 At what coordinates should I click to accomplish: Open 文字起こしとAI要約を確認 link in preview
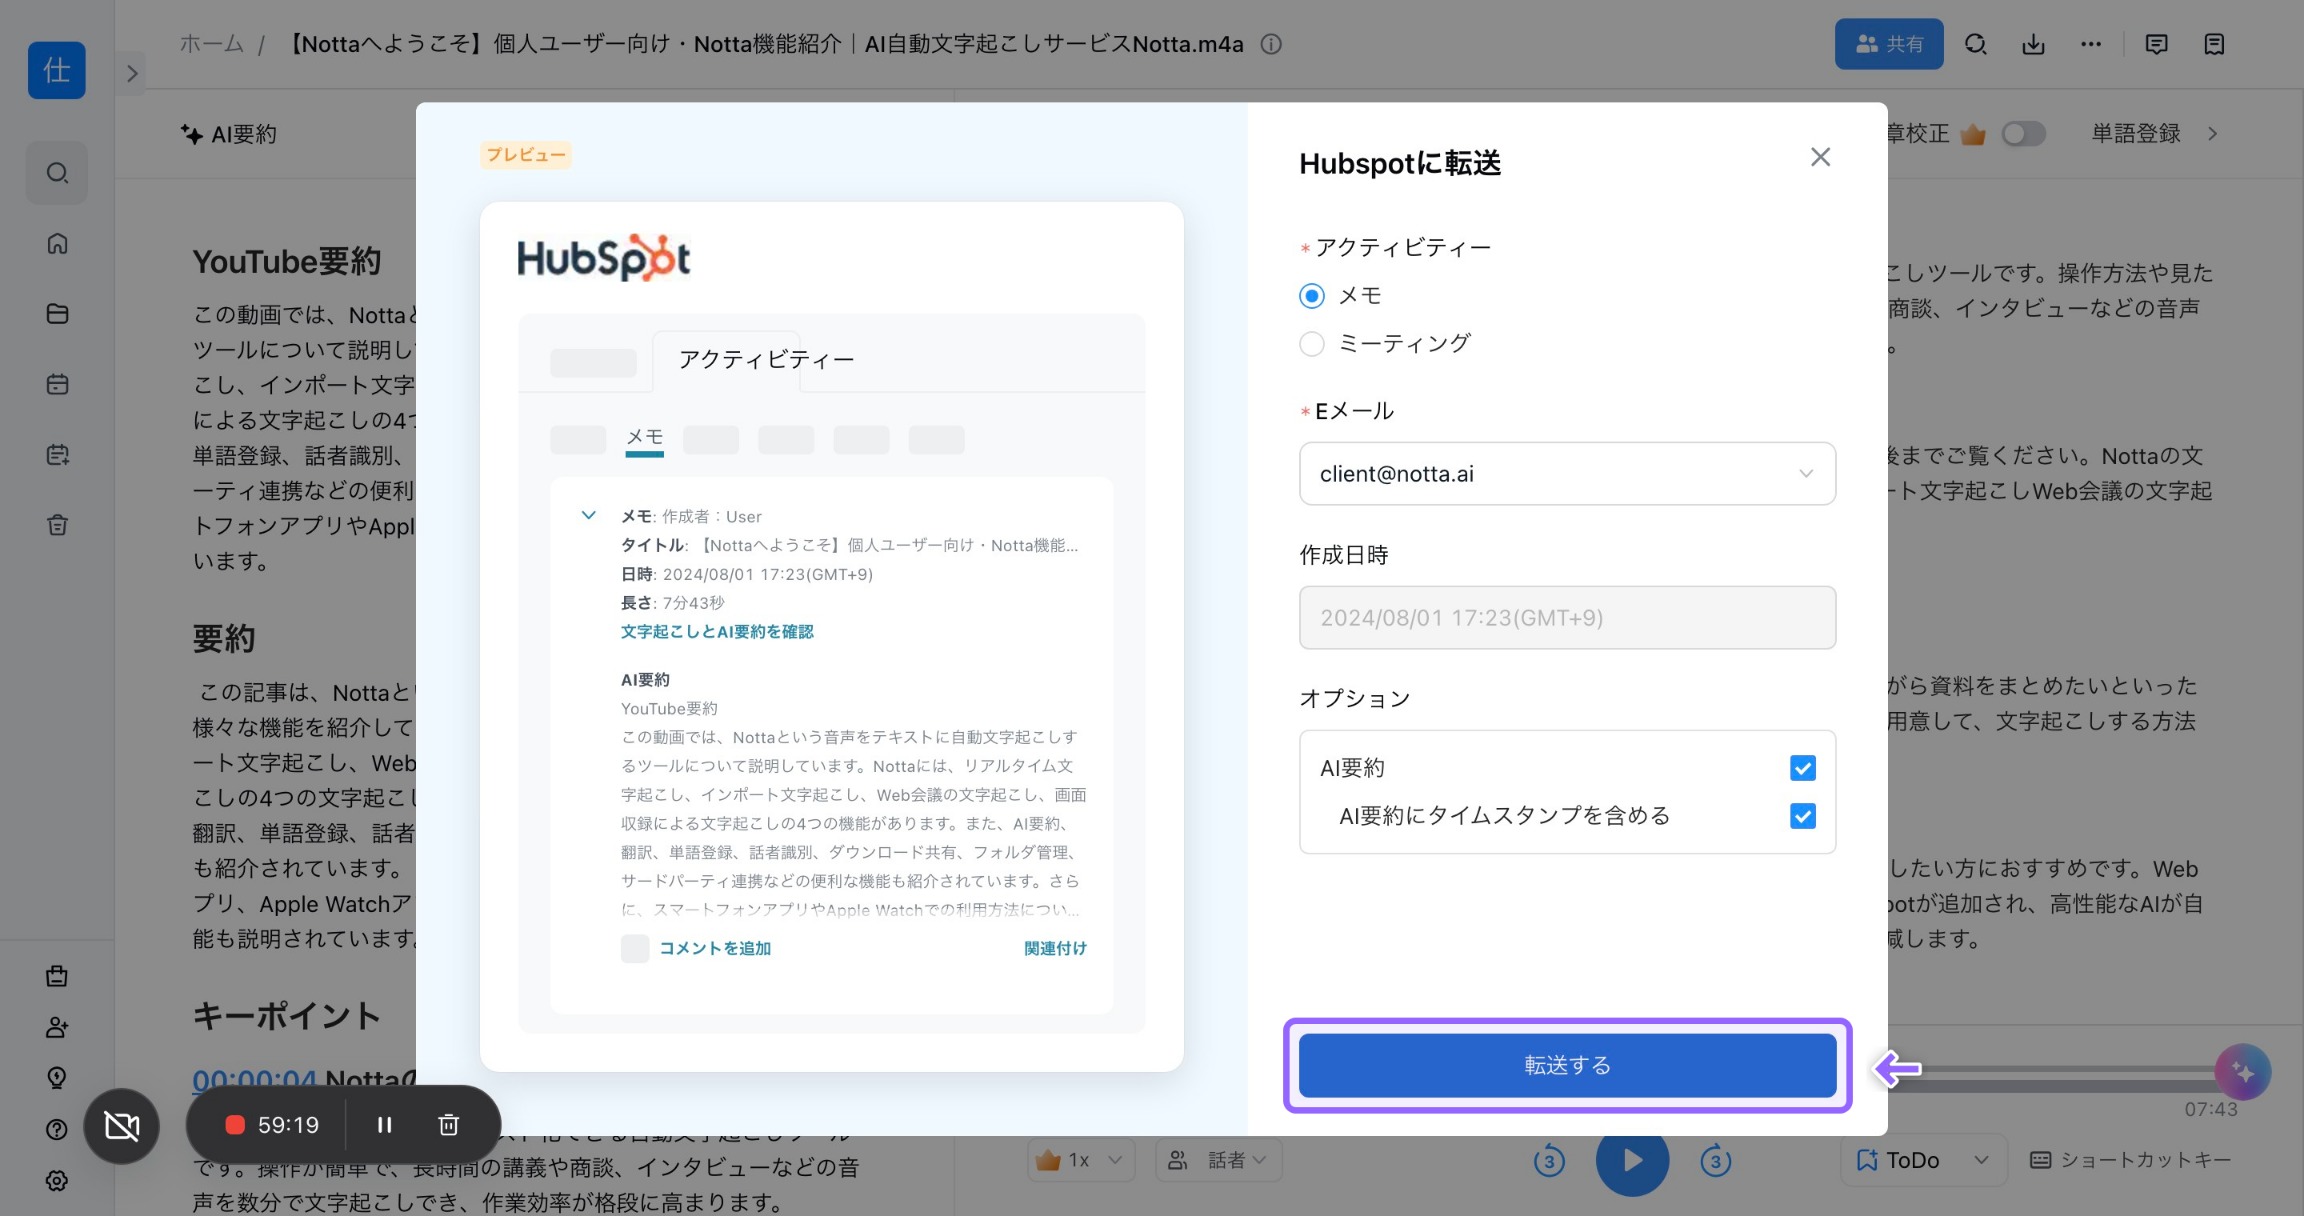point(717,631)
